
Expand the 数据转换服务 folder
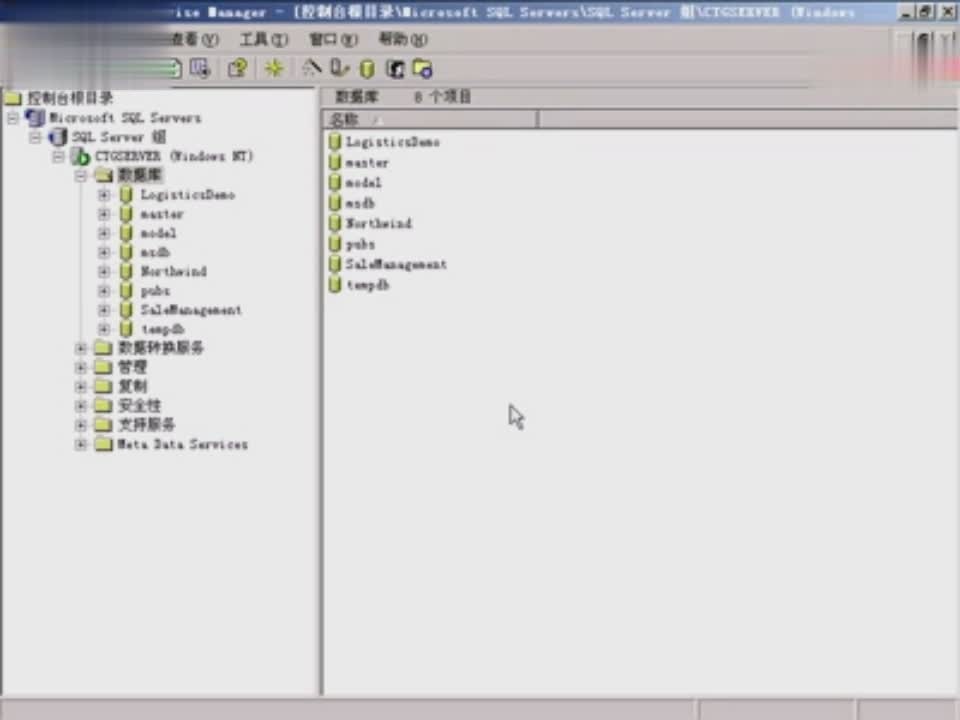coord(81,348)
